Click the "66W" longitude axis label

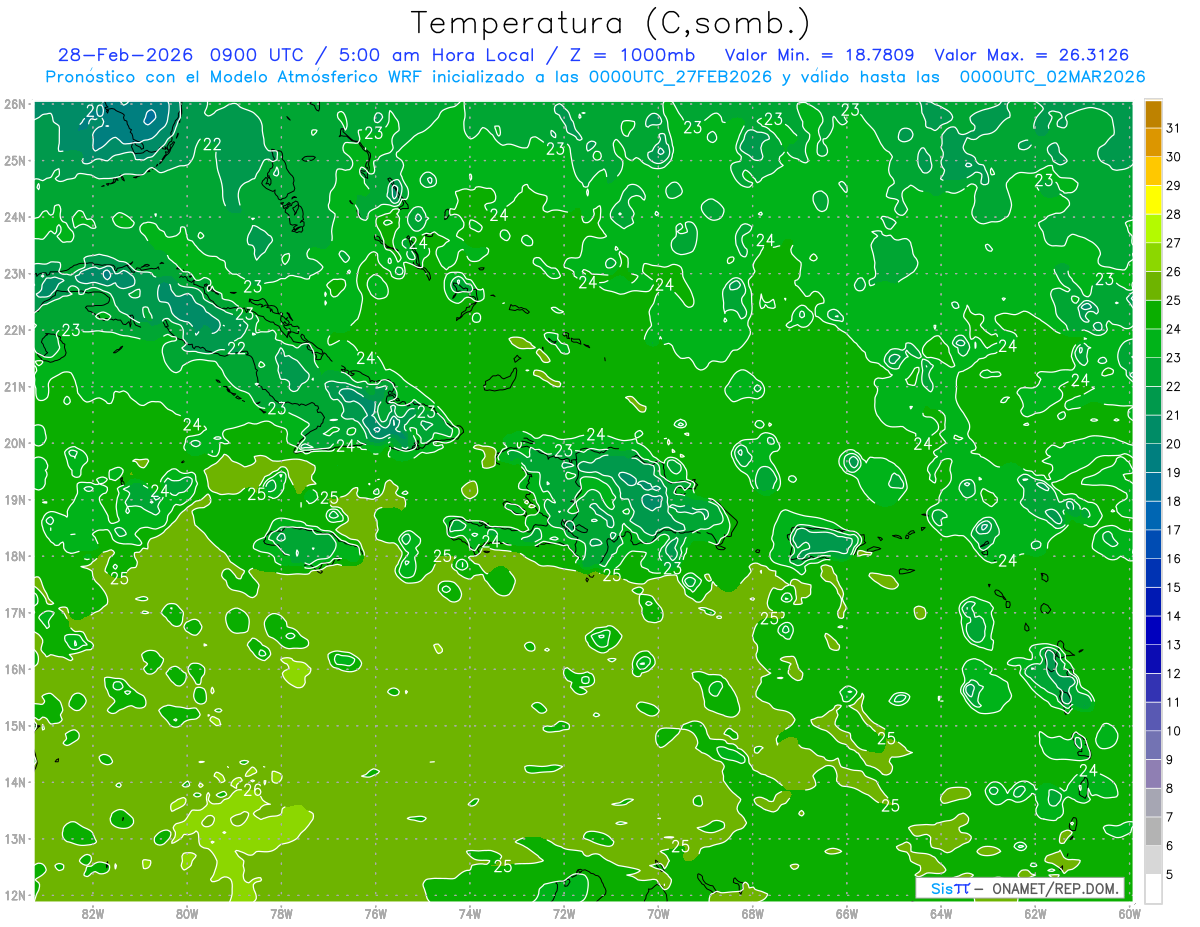point(847,912)
